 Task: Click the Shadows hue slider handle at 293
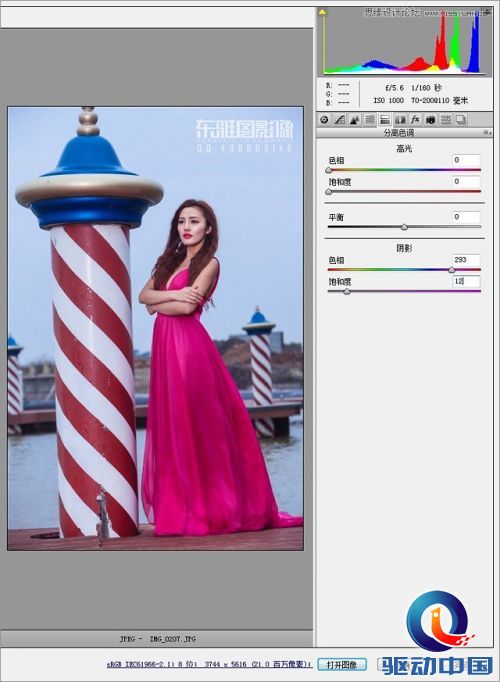pyautogui.click(x=451, y=270)
